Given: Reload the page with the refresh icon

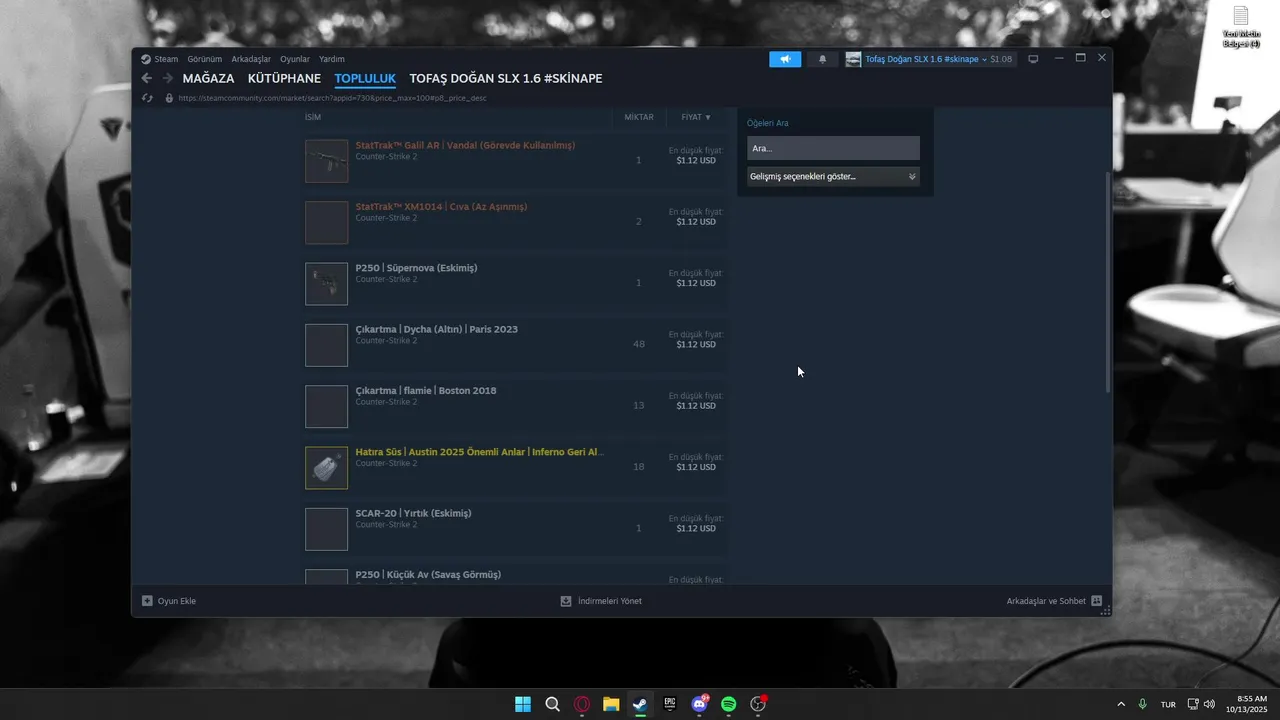Looking at the screenshot, I should coord(147,98).
